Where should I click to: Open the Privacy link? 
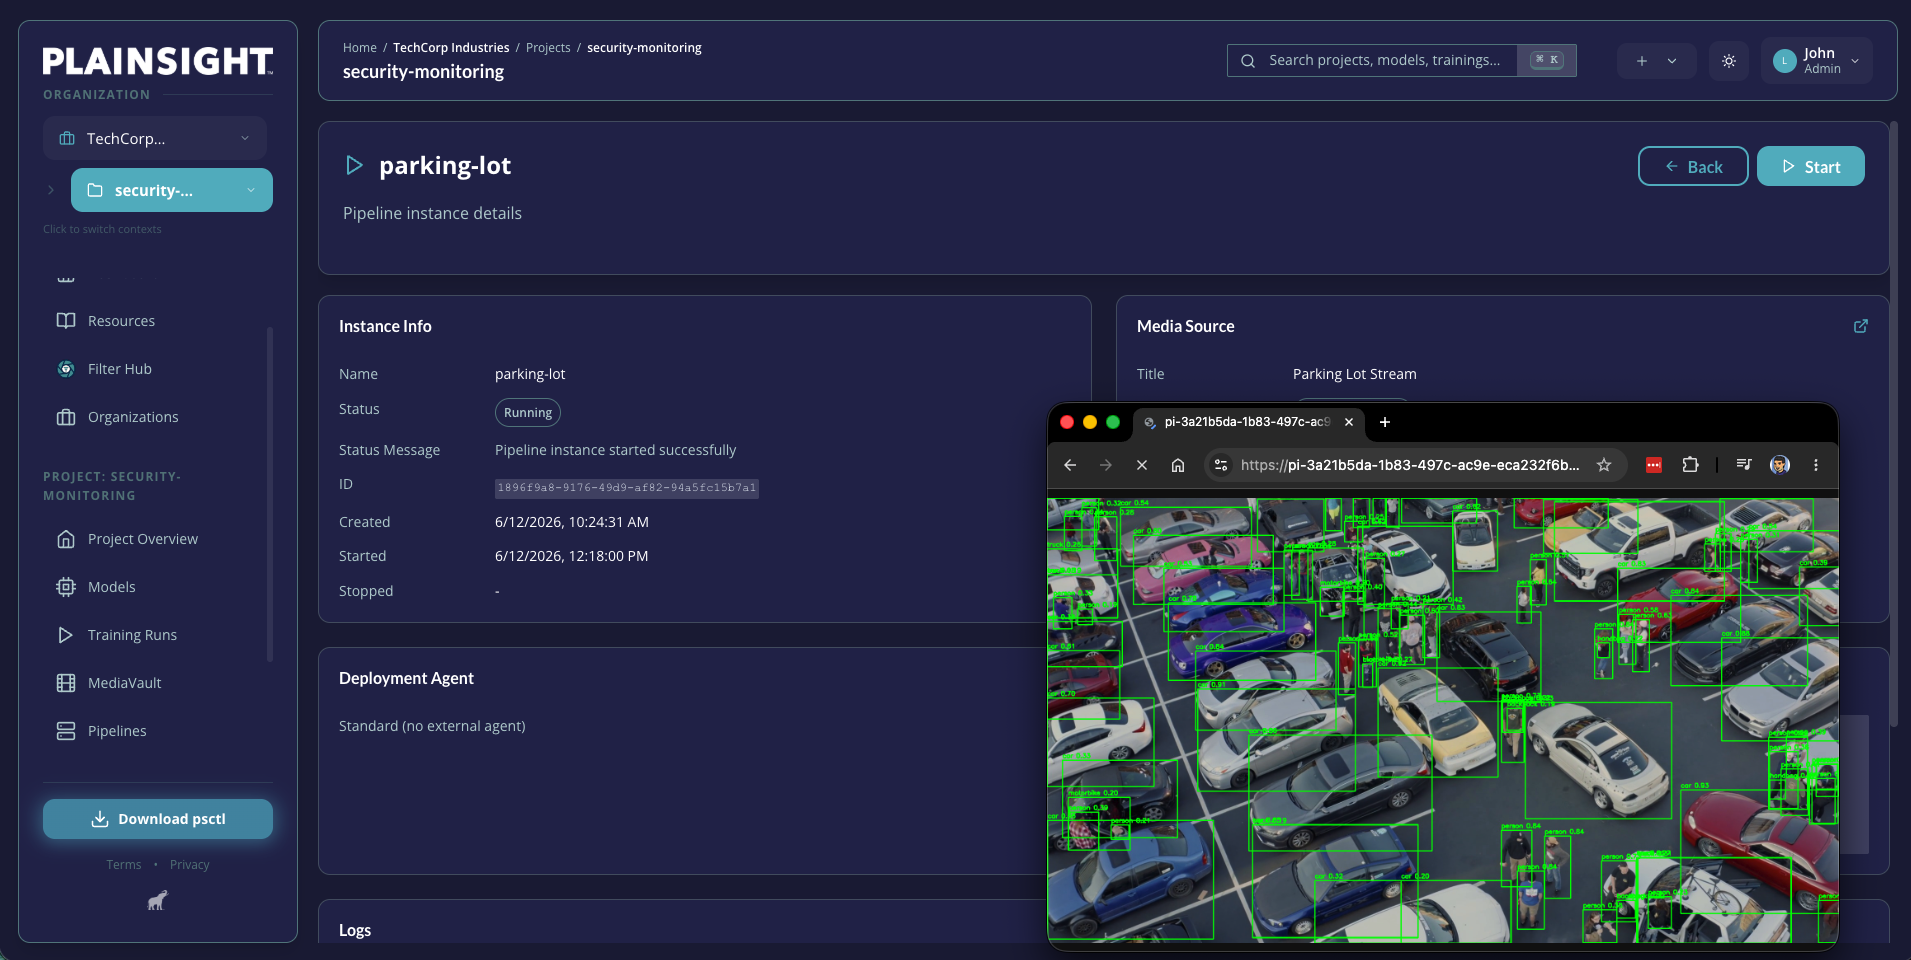[189, 865]
